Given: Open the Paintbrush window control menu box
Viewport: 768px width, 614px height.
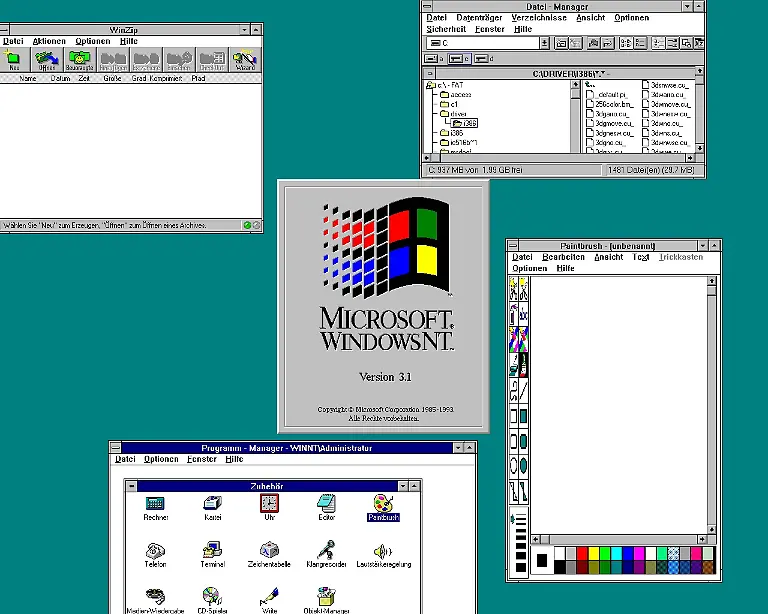Looking at the screenshot, I should pyautogui.click(x=513, y=245).
